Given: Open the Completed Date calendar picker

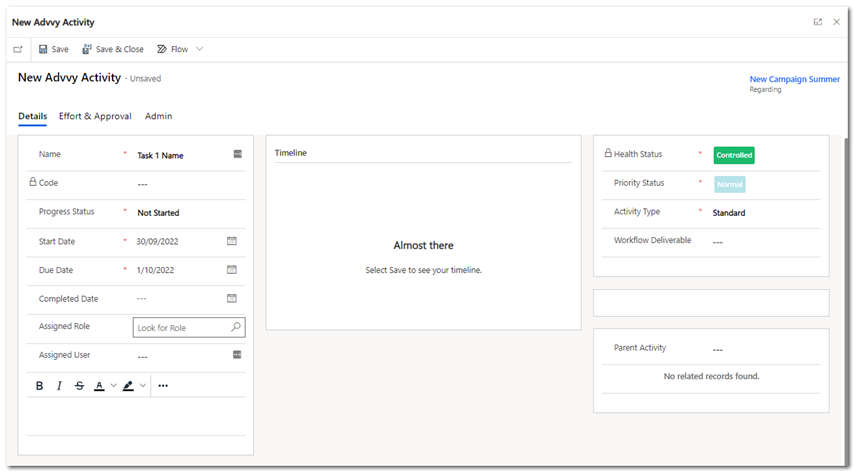Looking at the screenshot, I should click(232, 298).
